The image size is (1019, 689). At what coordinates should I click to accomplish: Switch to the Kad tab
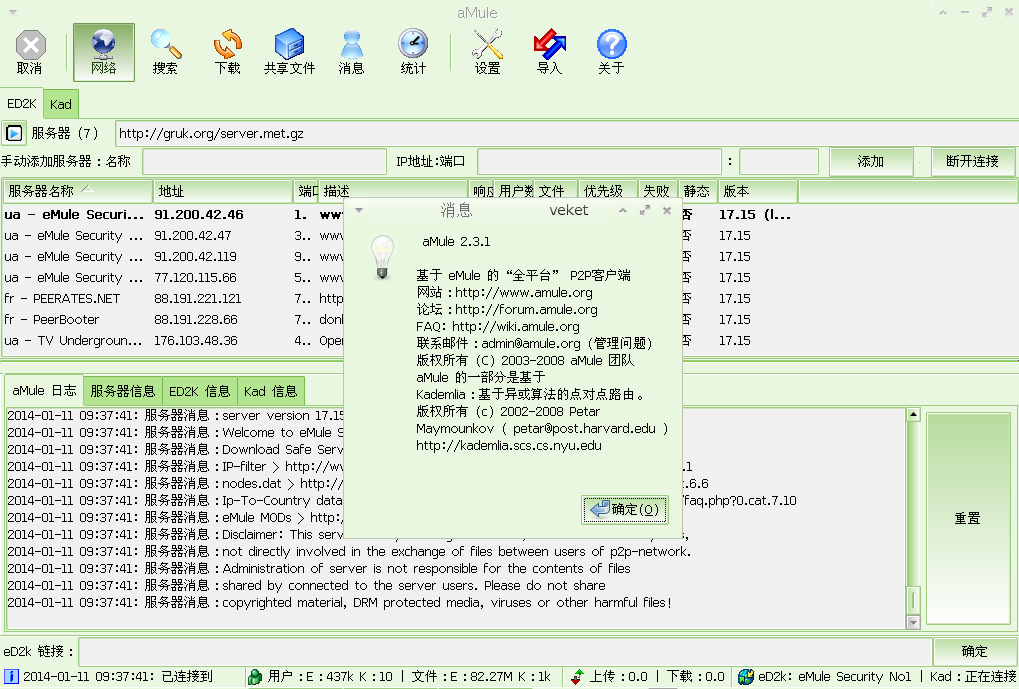[x=60, y=104]
